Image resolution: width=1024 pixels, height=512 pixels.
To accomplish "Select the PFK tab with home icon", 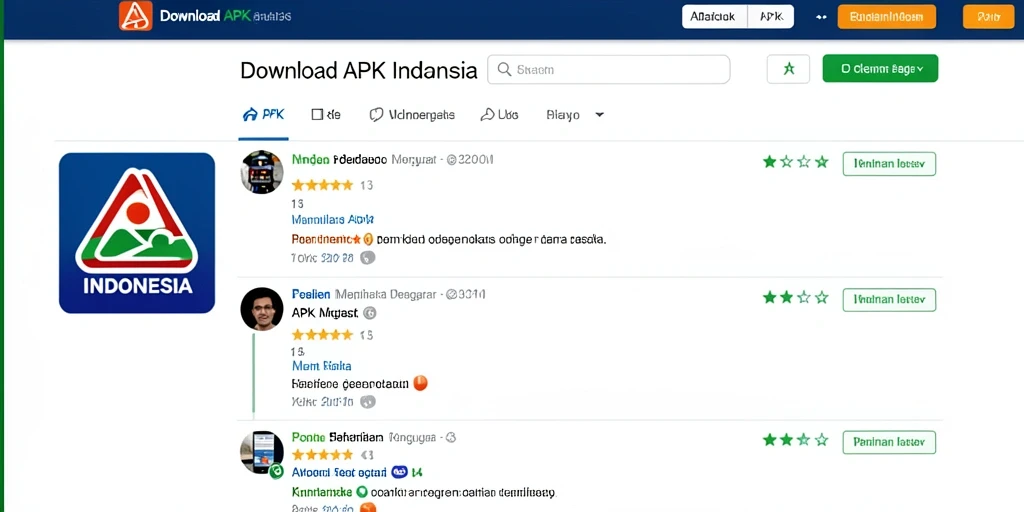I will tap(263, 115).
